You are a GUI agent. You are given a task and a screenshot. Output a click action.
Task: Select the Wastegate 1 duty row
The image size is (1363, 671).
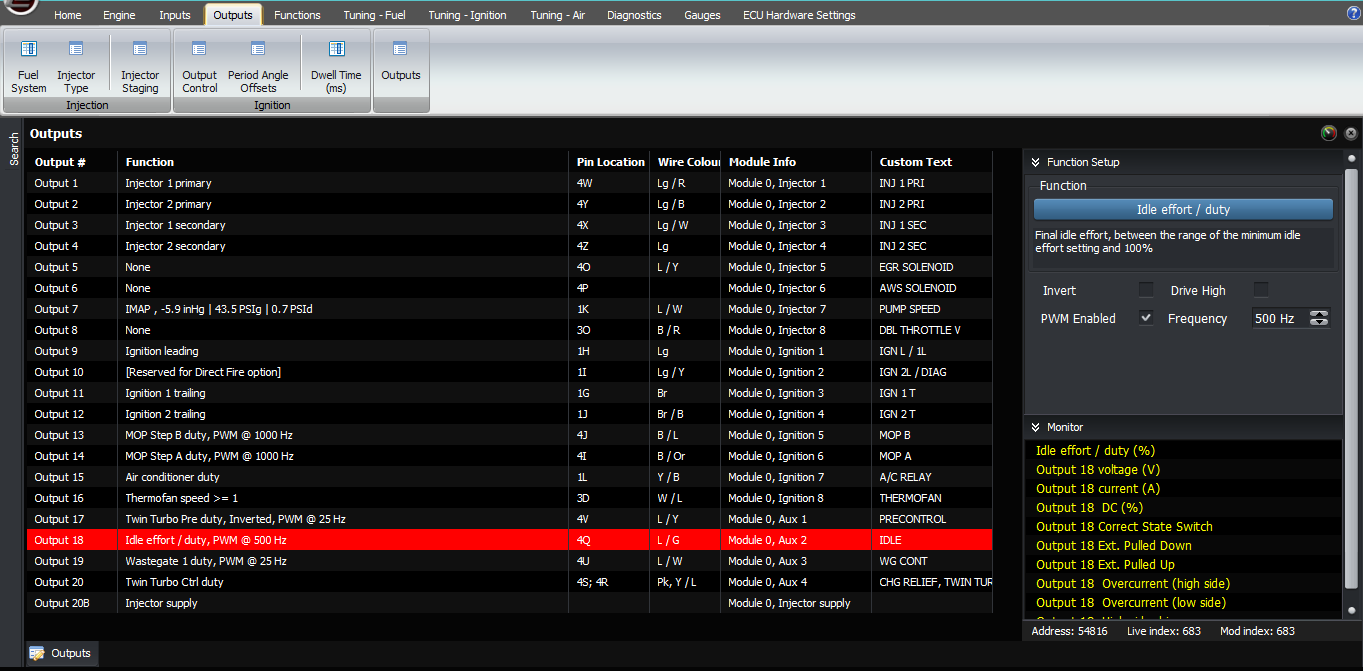(x=510, y=561)
